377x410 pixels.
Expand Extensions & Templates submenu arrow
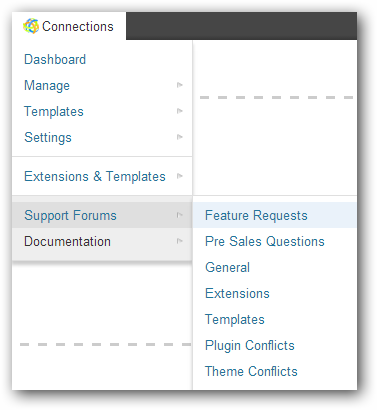point(180,176)
